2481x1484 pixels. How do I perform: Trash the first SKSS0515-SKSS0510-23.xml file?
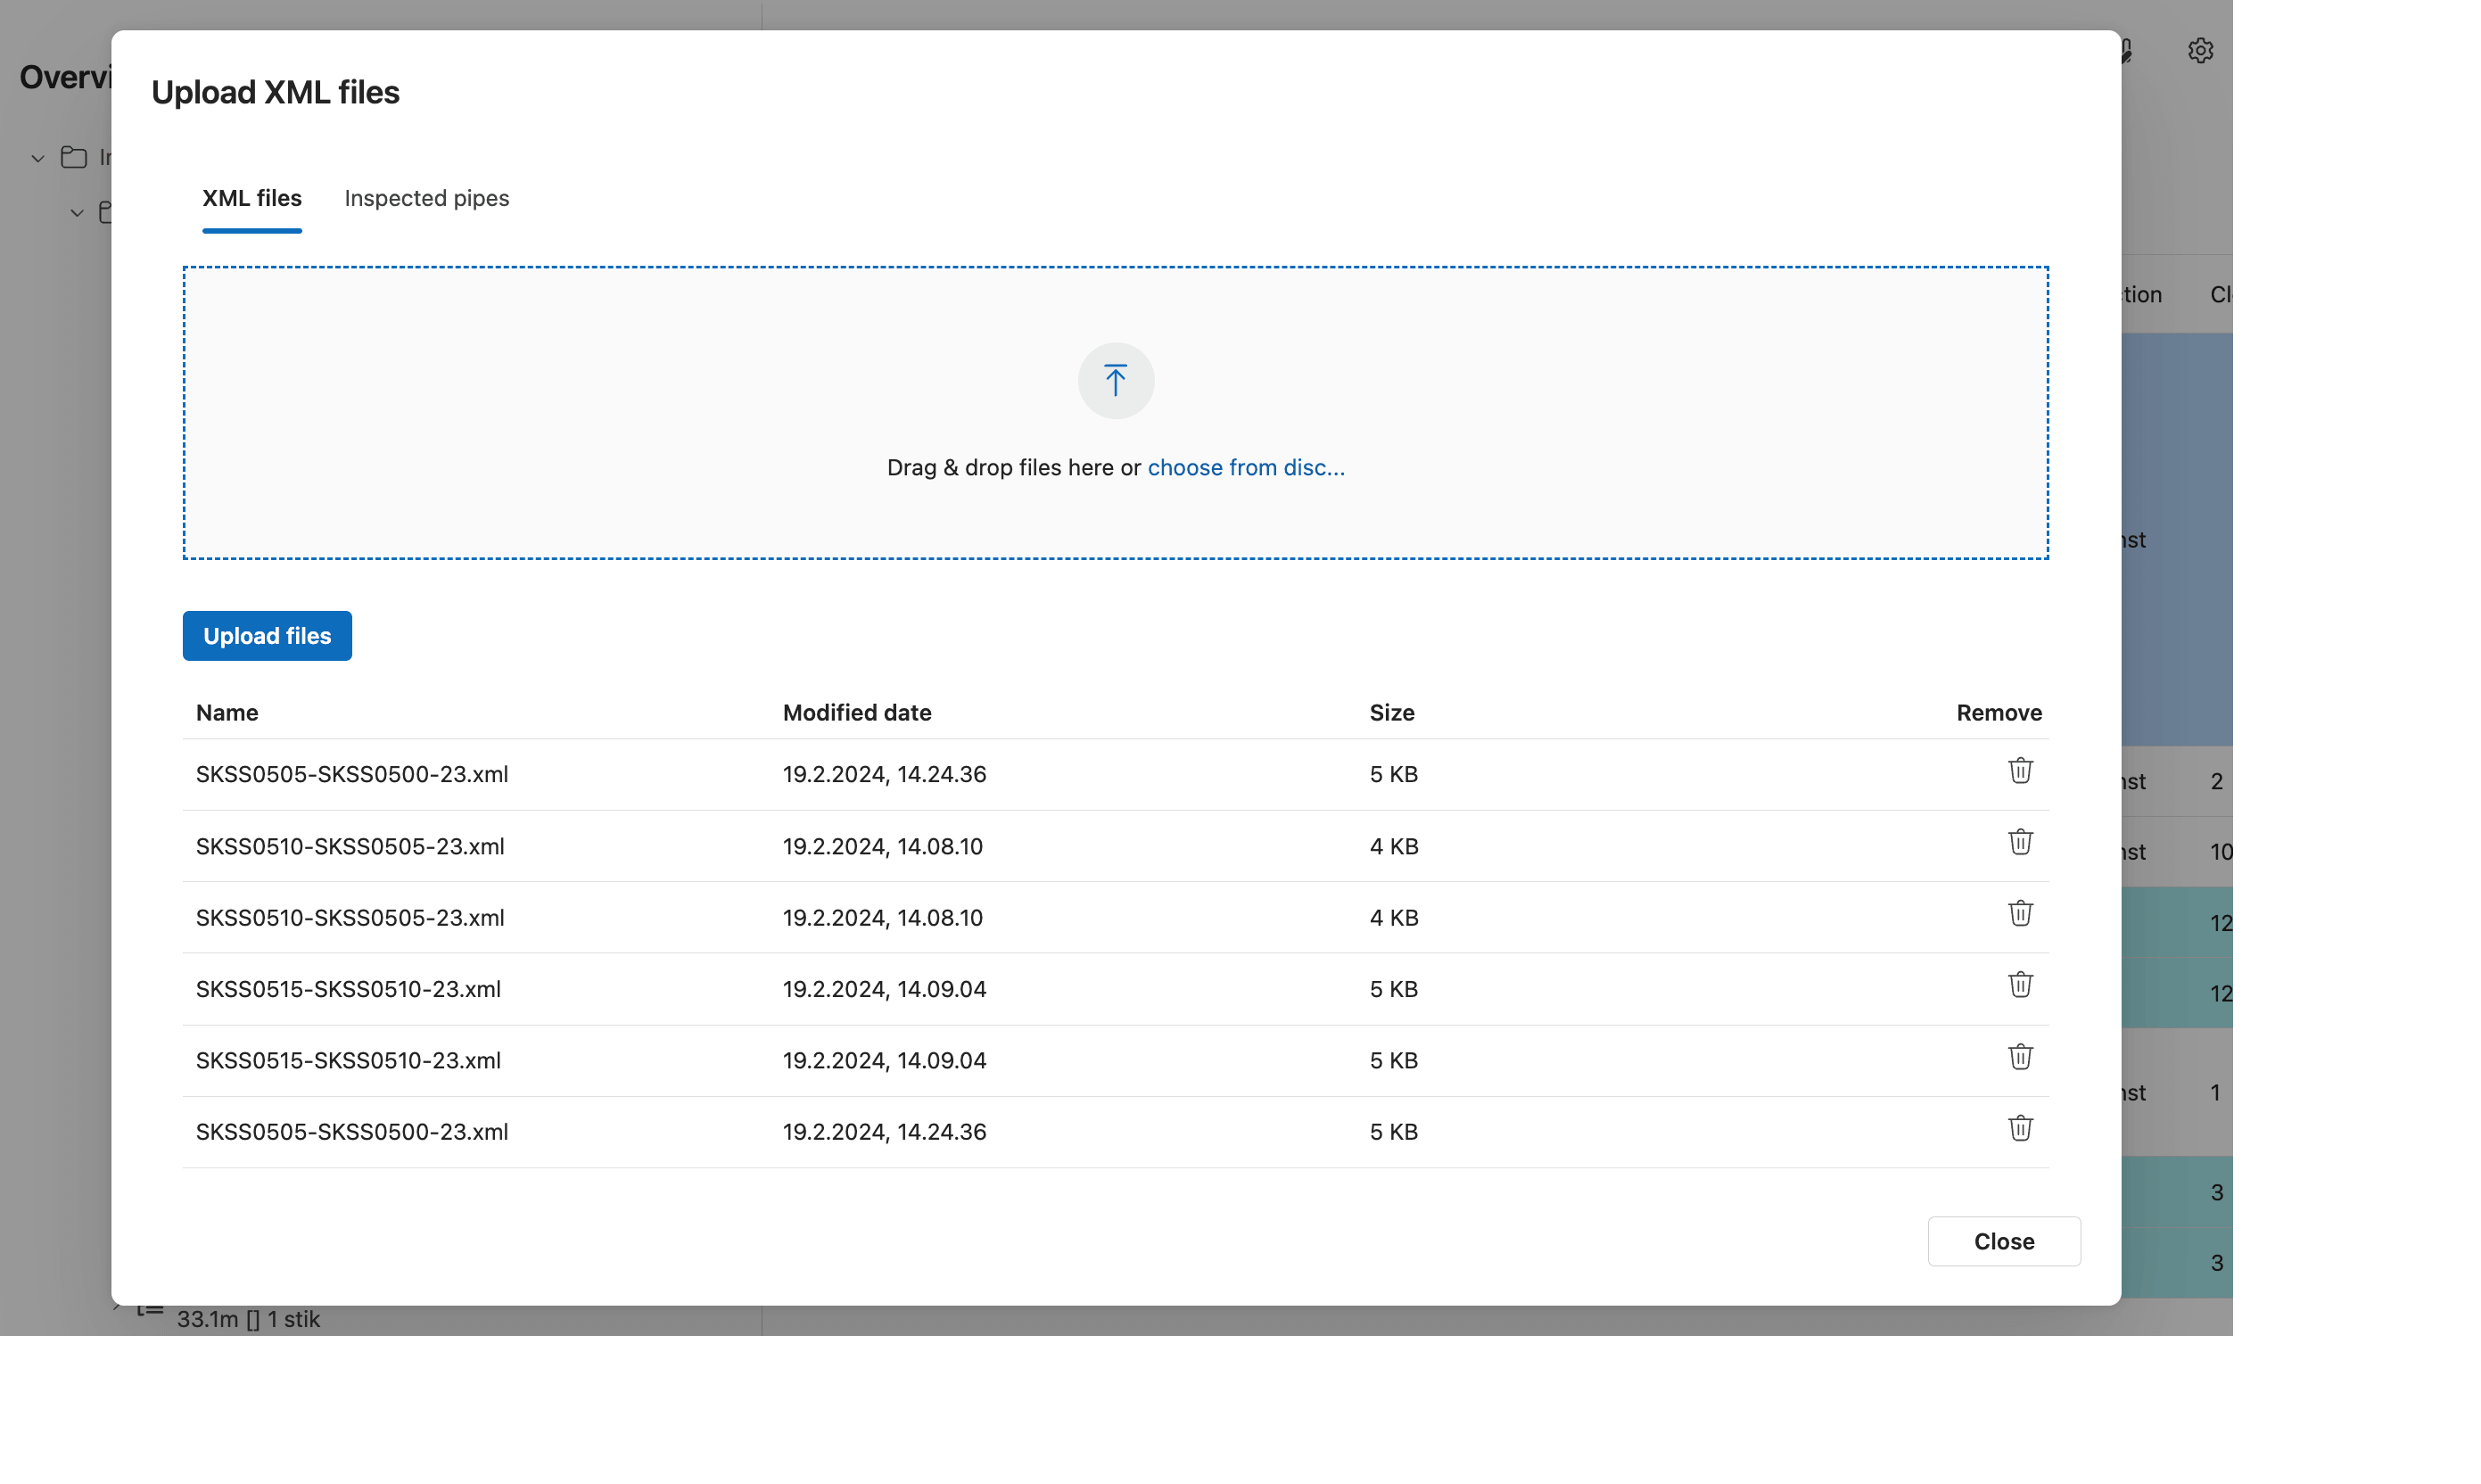pyautogui.click(x=2020, y=985)
